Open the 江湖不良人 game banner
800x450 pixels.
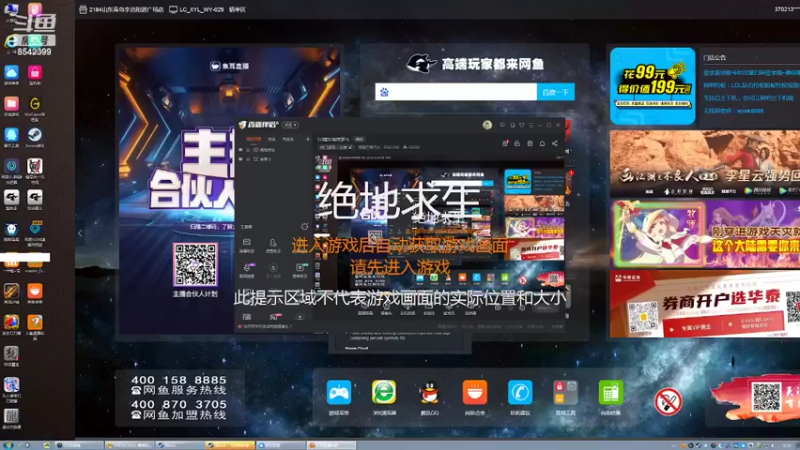705,164
